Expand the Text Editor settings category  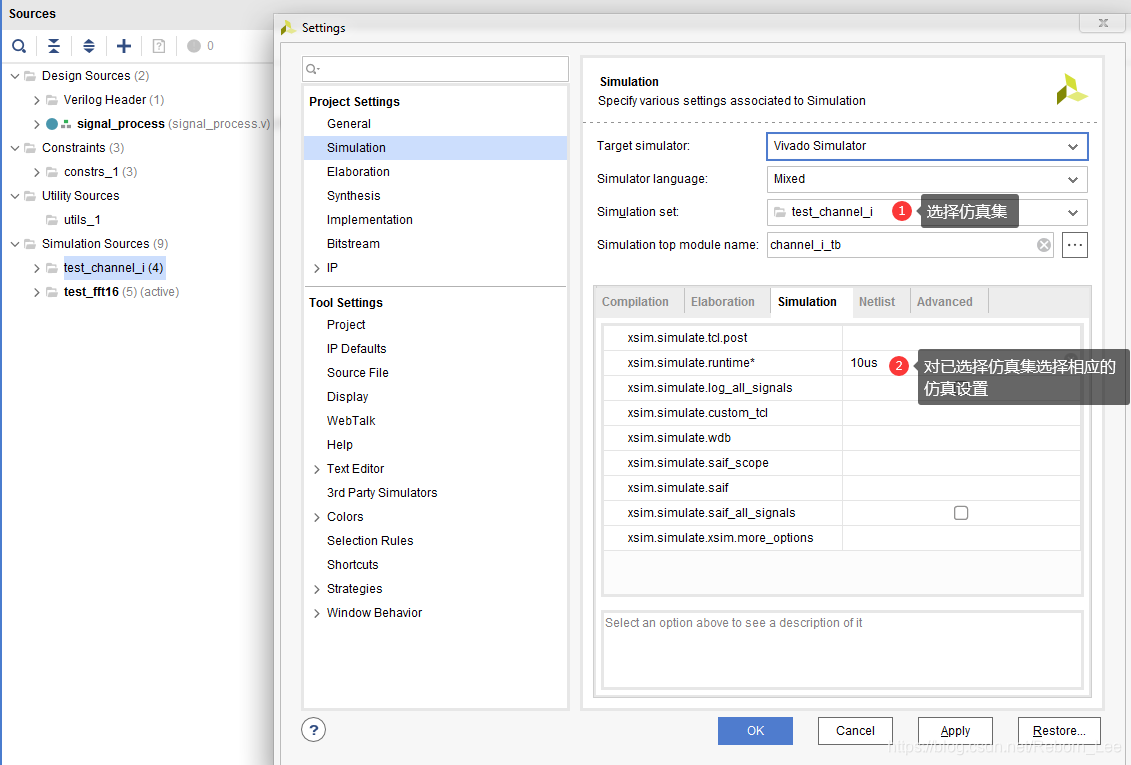317,469
